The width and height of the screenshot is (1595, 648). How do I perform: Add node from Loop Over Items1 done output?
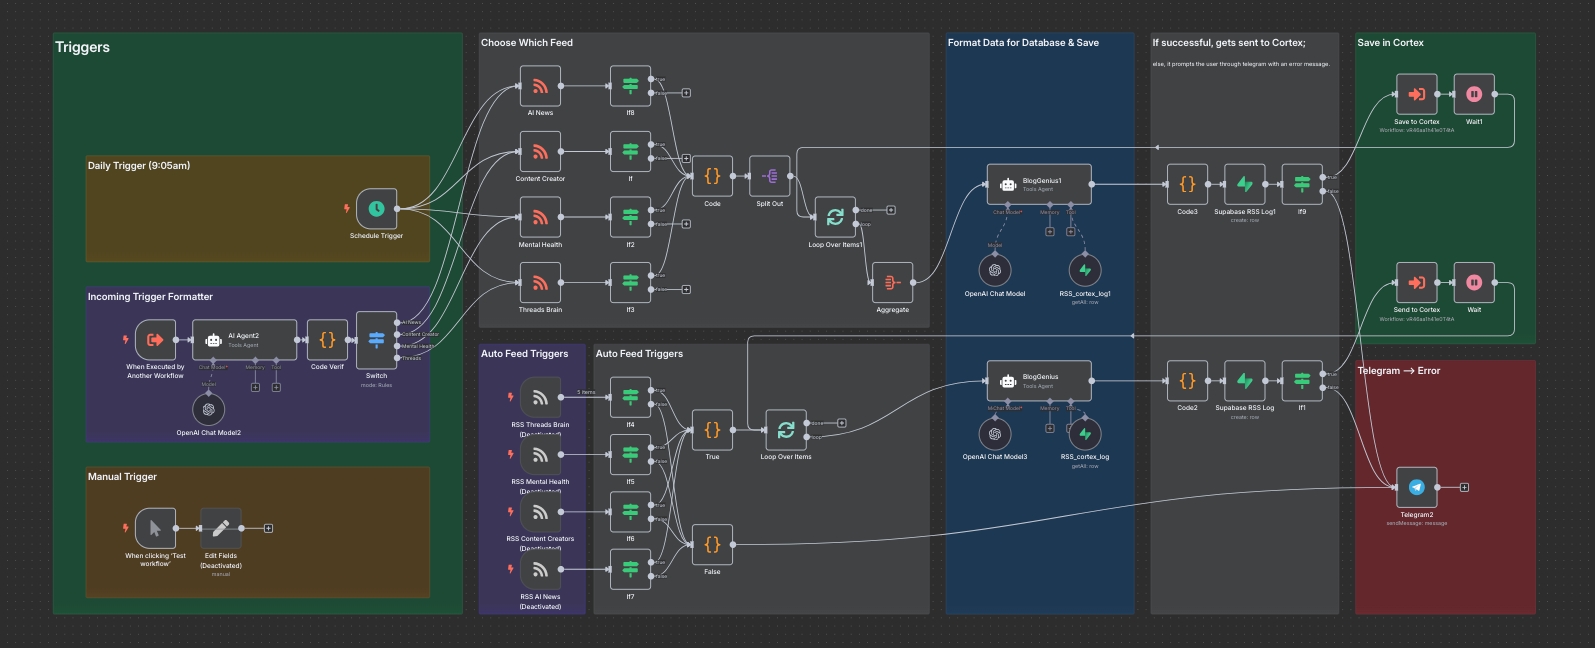pyautogui.click(x=890, y=210)
